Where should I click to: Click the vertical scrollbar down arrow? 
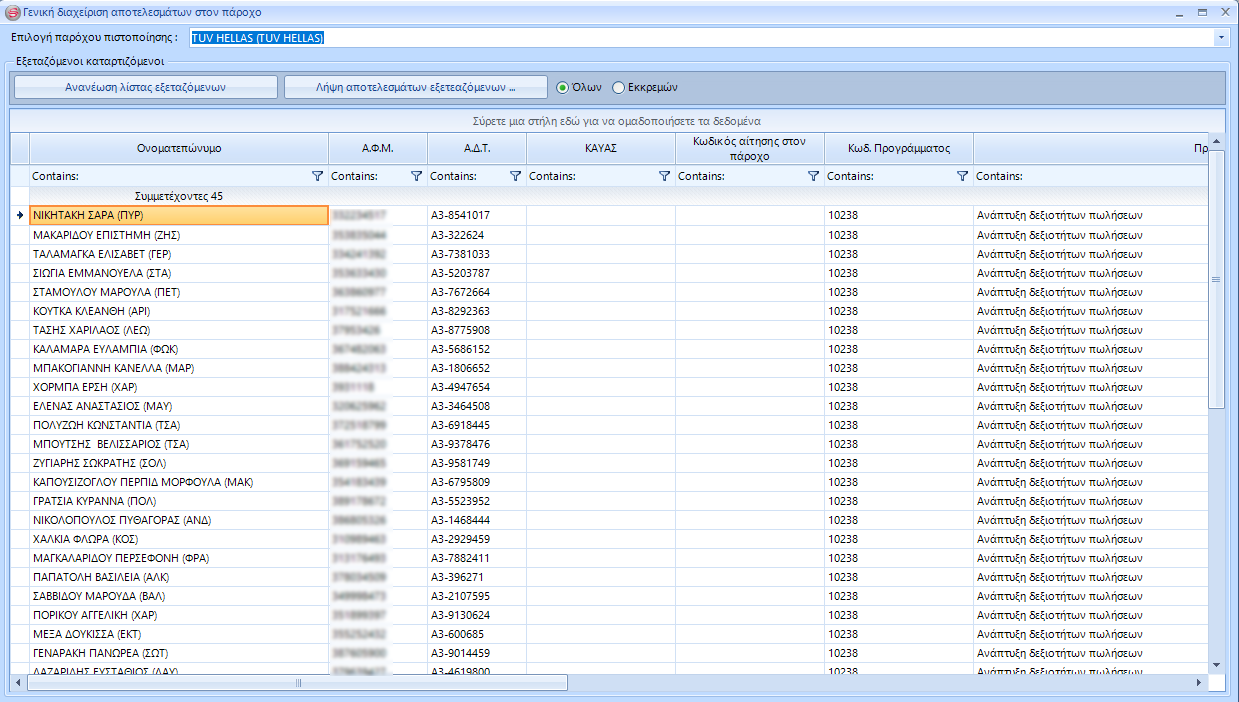(1216, 664)
